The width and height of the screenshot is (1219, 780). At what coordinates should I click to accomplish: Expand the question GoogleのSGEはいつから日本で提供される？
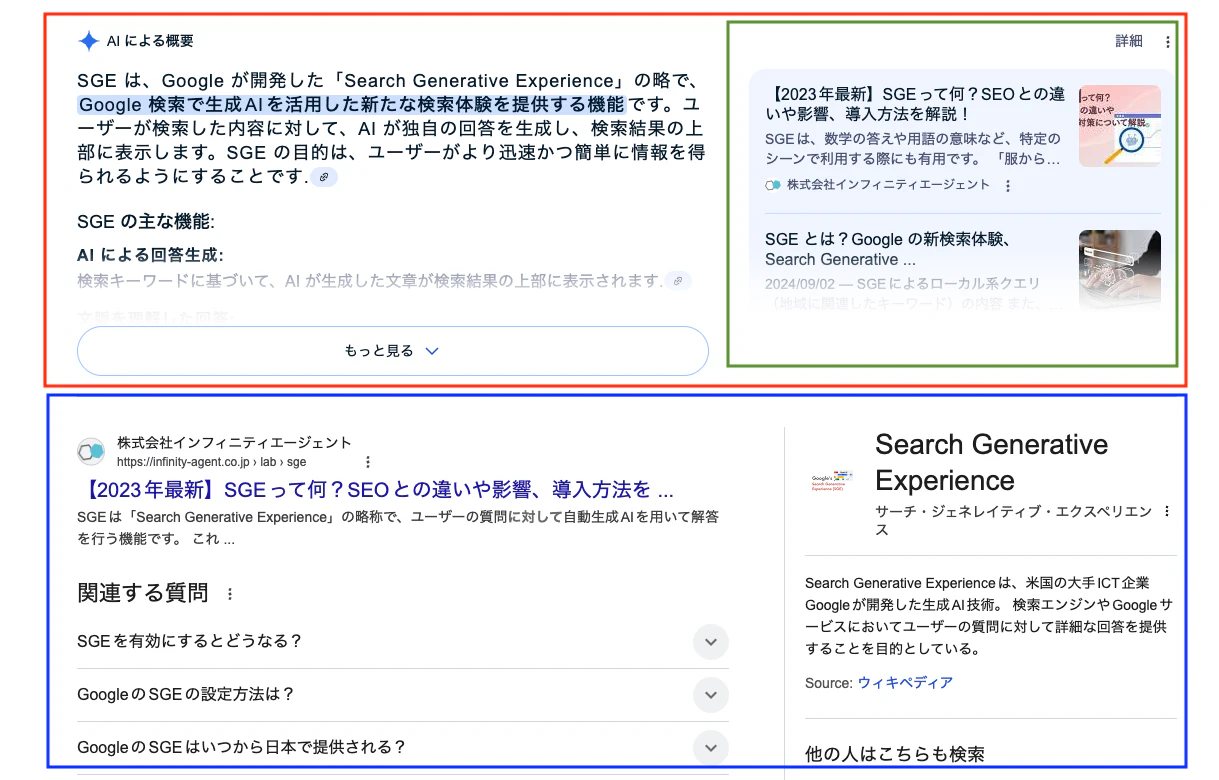(403, 748)
